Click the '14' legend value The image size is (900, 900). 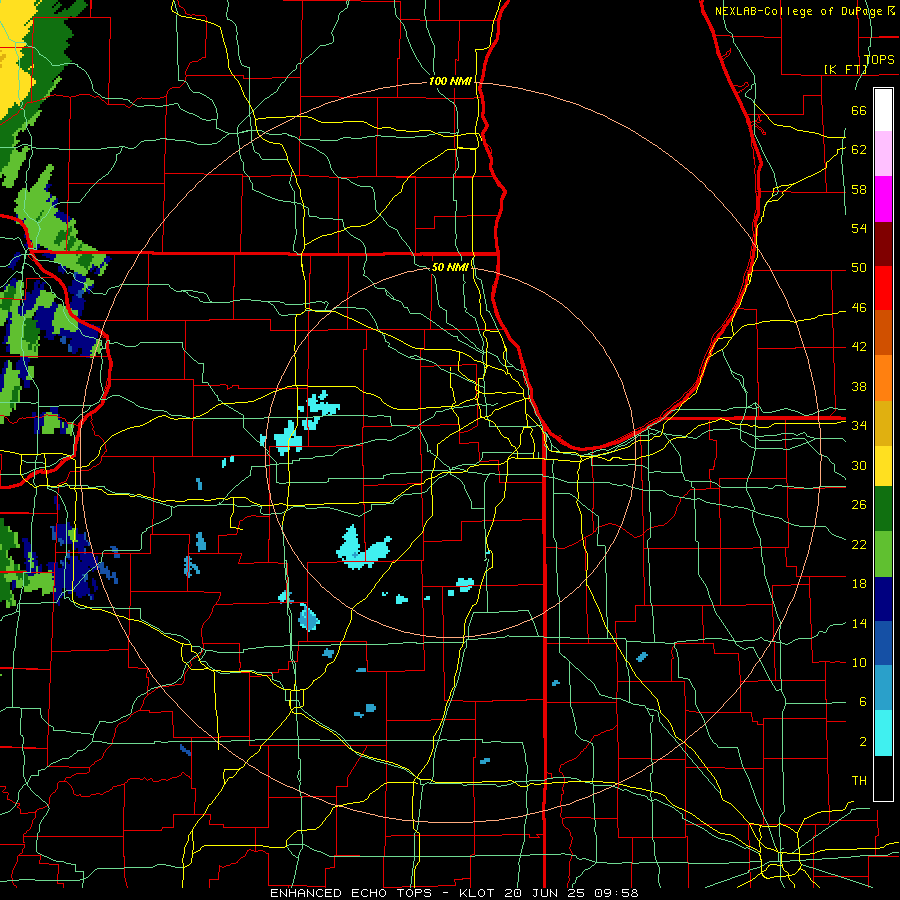coord(859,623)
